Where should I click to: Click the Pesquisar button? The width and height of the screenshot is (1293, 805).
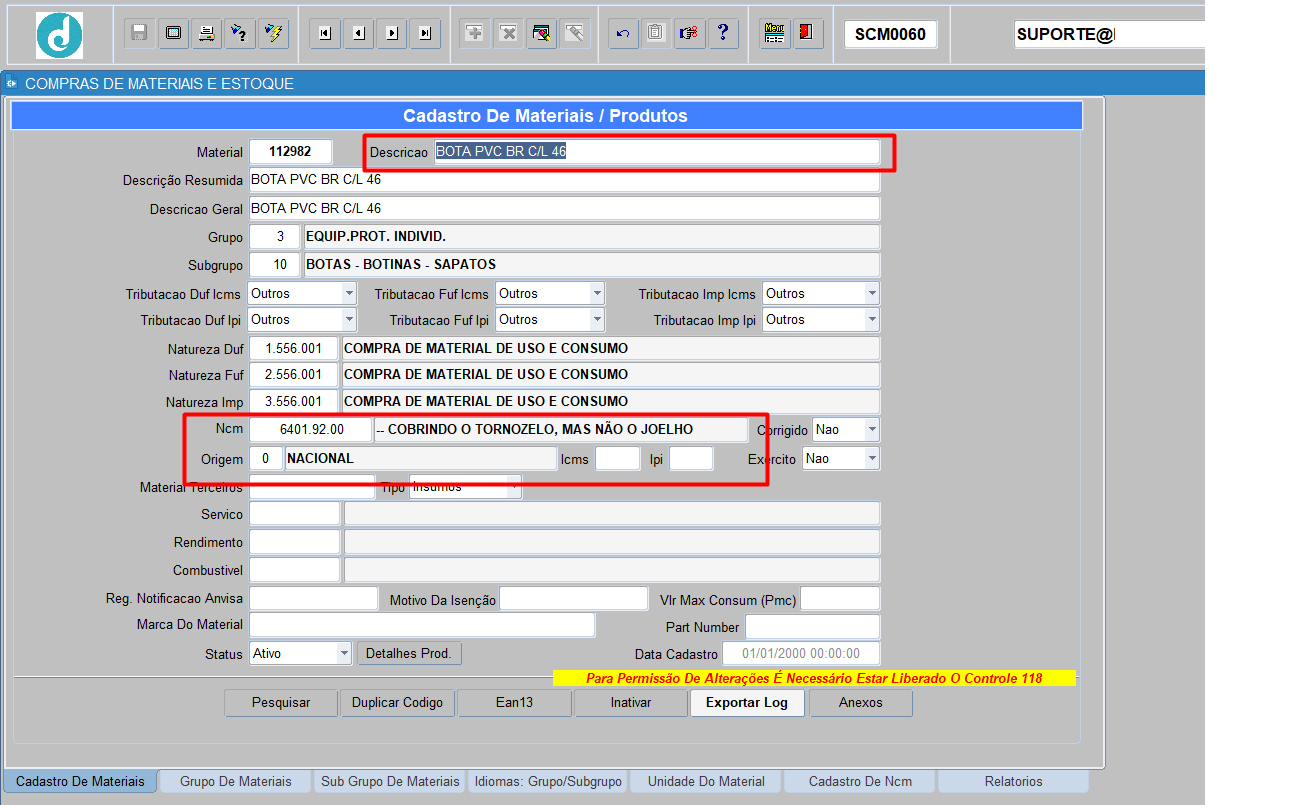[281, 703]
